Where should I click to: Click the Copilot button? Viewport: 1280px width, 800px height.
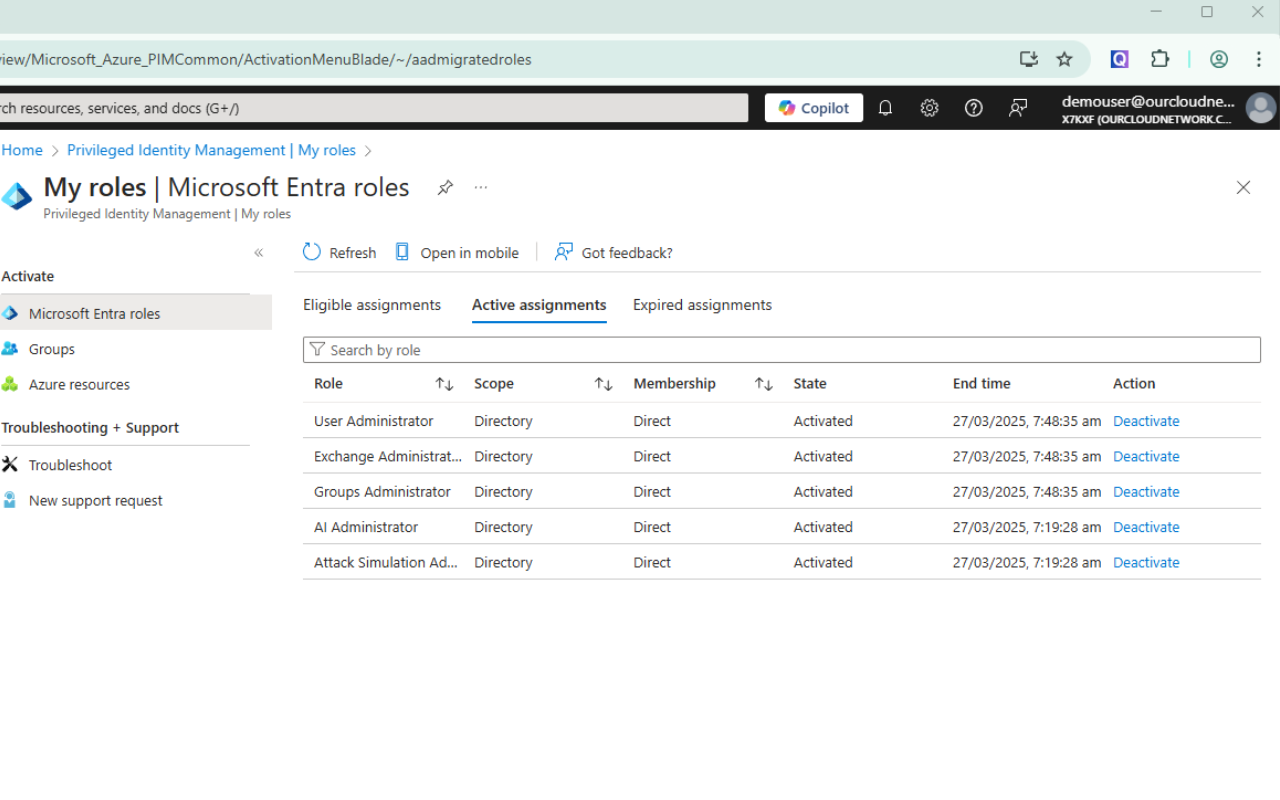coord(814,108)
